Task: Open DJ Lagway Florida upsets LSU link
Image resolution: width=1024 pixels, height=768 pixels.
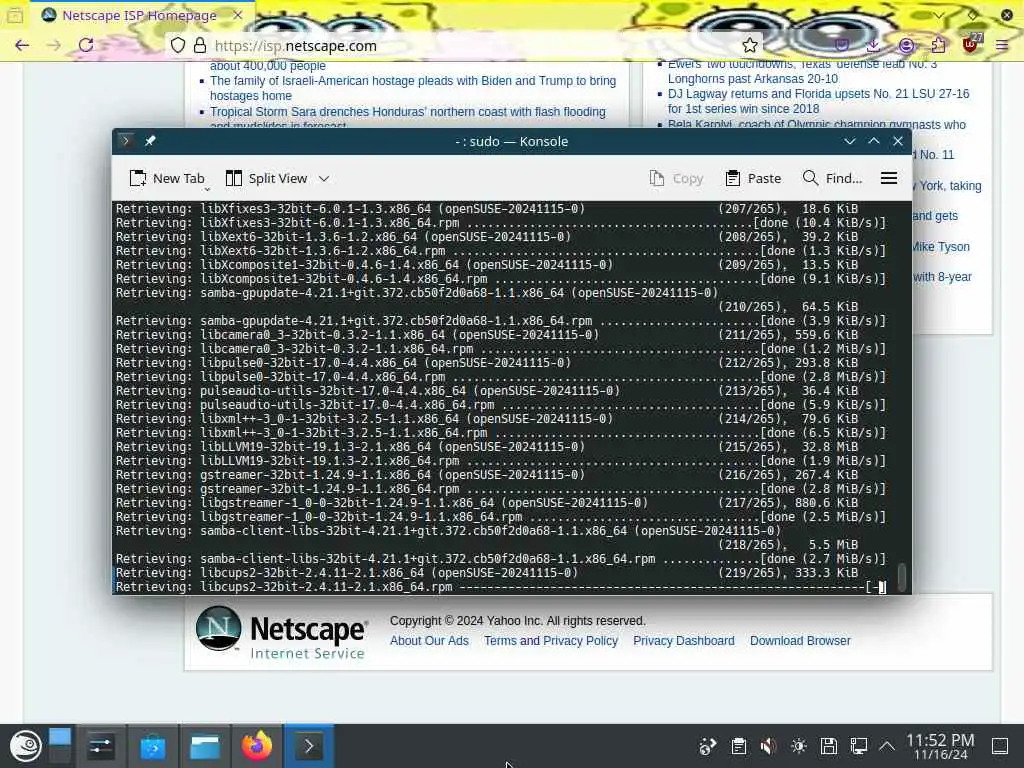Action: coord(818,101)
